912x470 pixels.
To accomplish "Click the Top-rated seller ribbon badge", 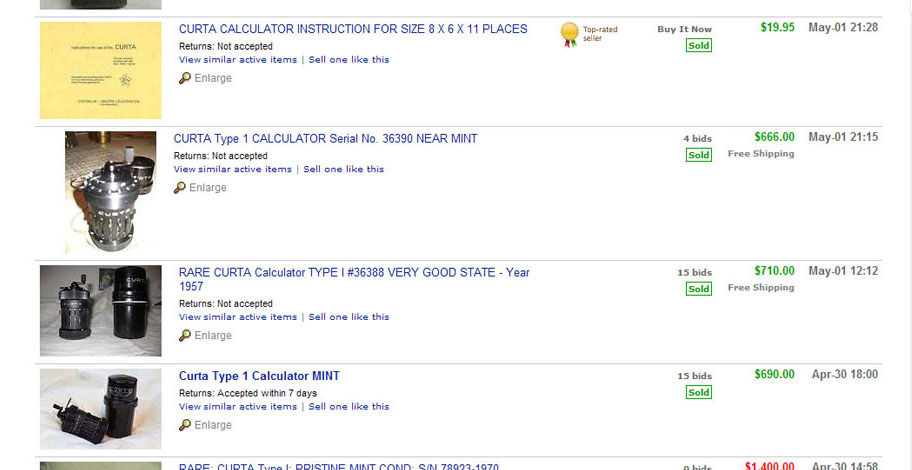I will point(569,35).
